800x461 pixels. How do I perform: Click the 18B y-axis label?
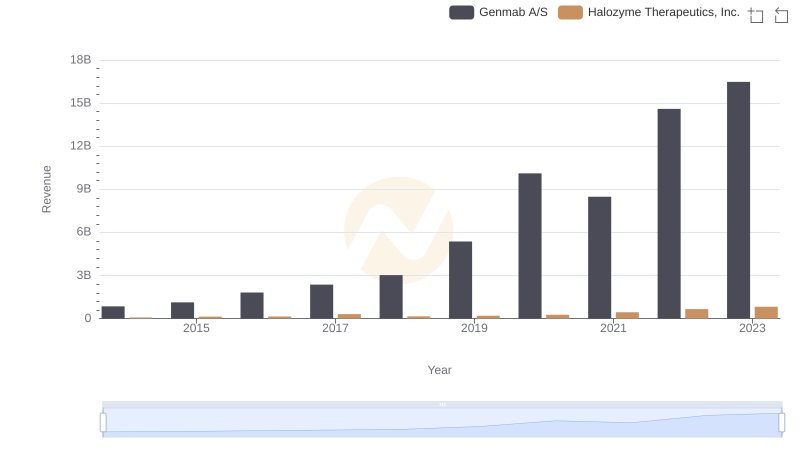tap(81, 60)
